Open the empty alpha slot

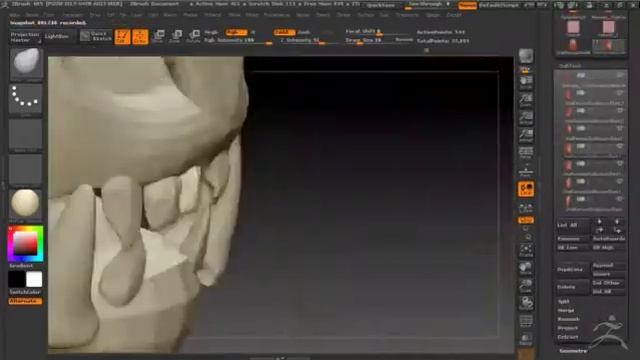[x=25, y=135]
